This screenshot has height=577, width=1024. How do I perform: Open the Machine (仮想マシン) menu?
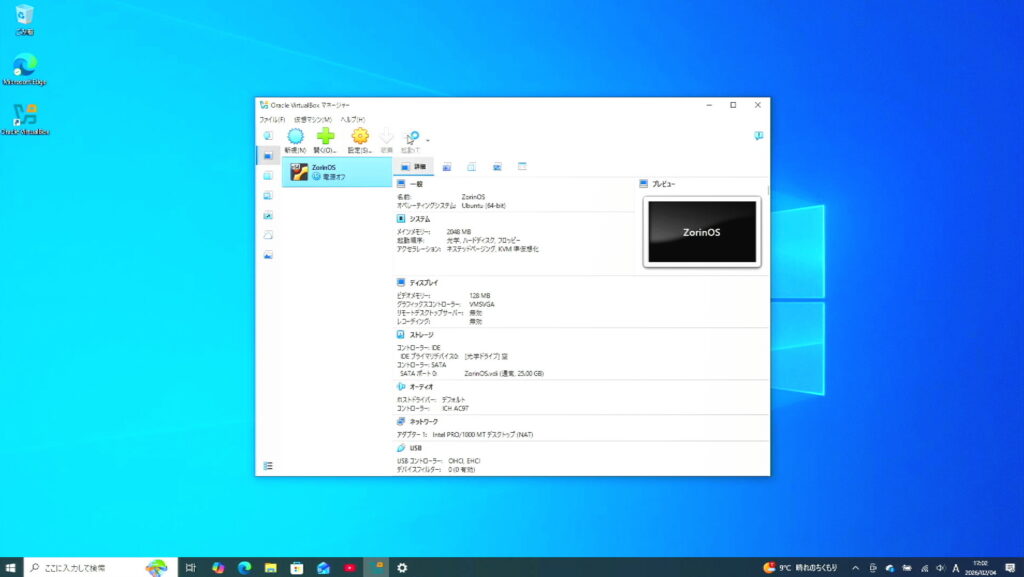coord(312,119)
